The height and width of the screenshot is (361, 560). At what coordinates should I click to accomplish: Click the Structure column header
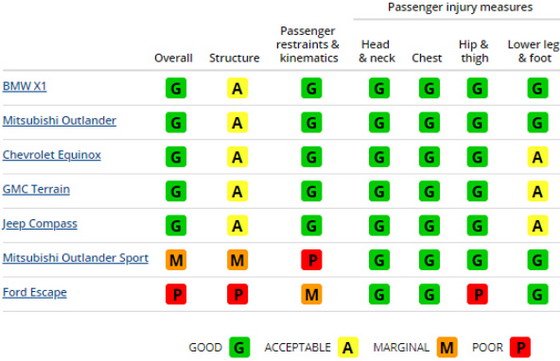click(234, 58)
